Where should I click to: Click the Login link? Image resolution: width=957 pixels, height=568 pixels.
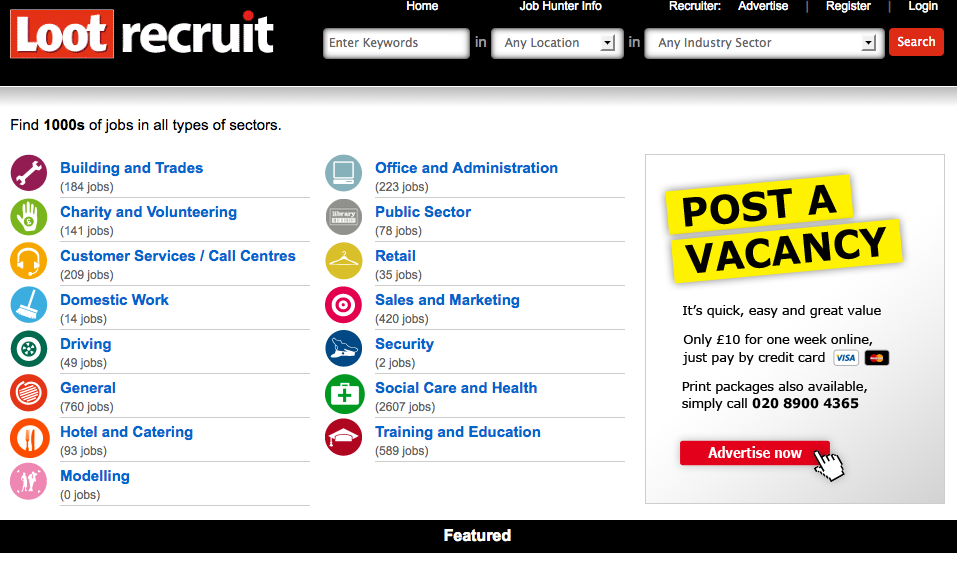point(923,6)
